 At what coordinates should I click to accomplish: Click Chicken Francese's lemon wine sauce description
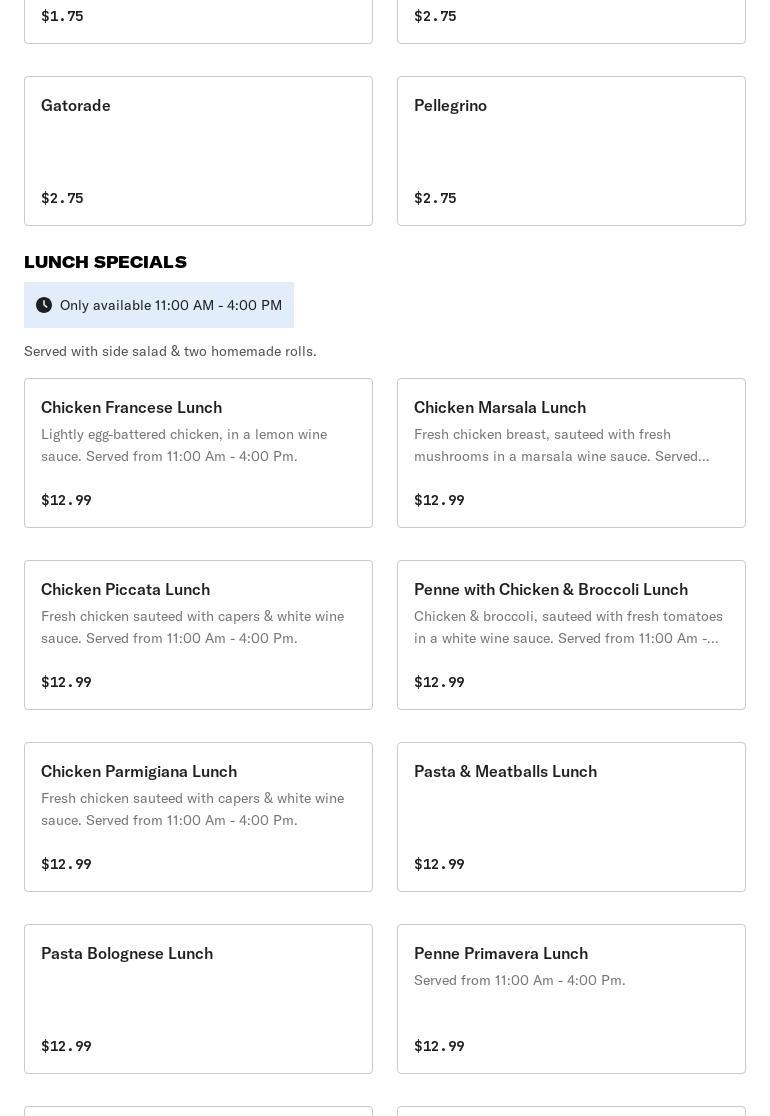point(184,445)
